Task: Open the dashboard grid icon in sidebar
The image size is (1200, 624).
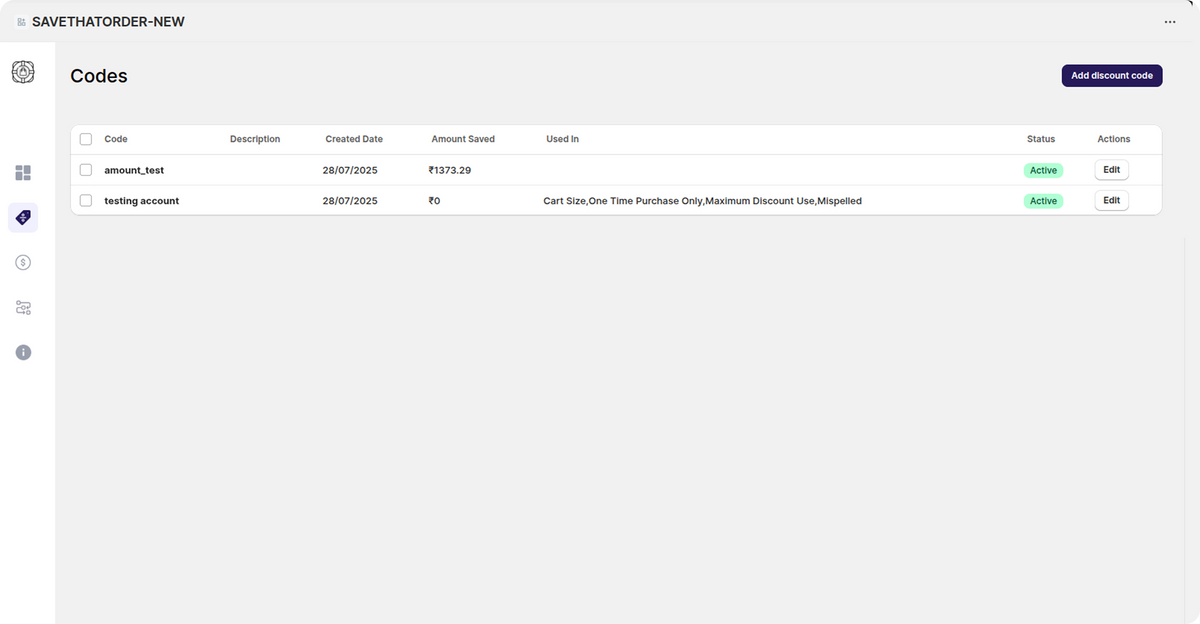Action: 23,173
